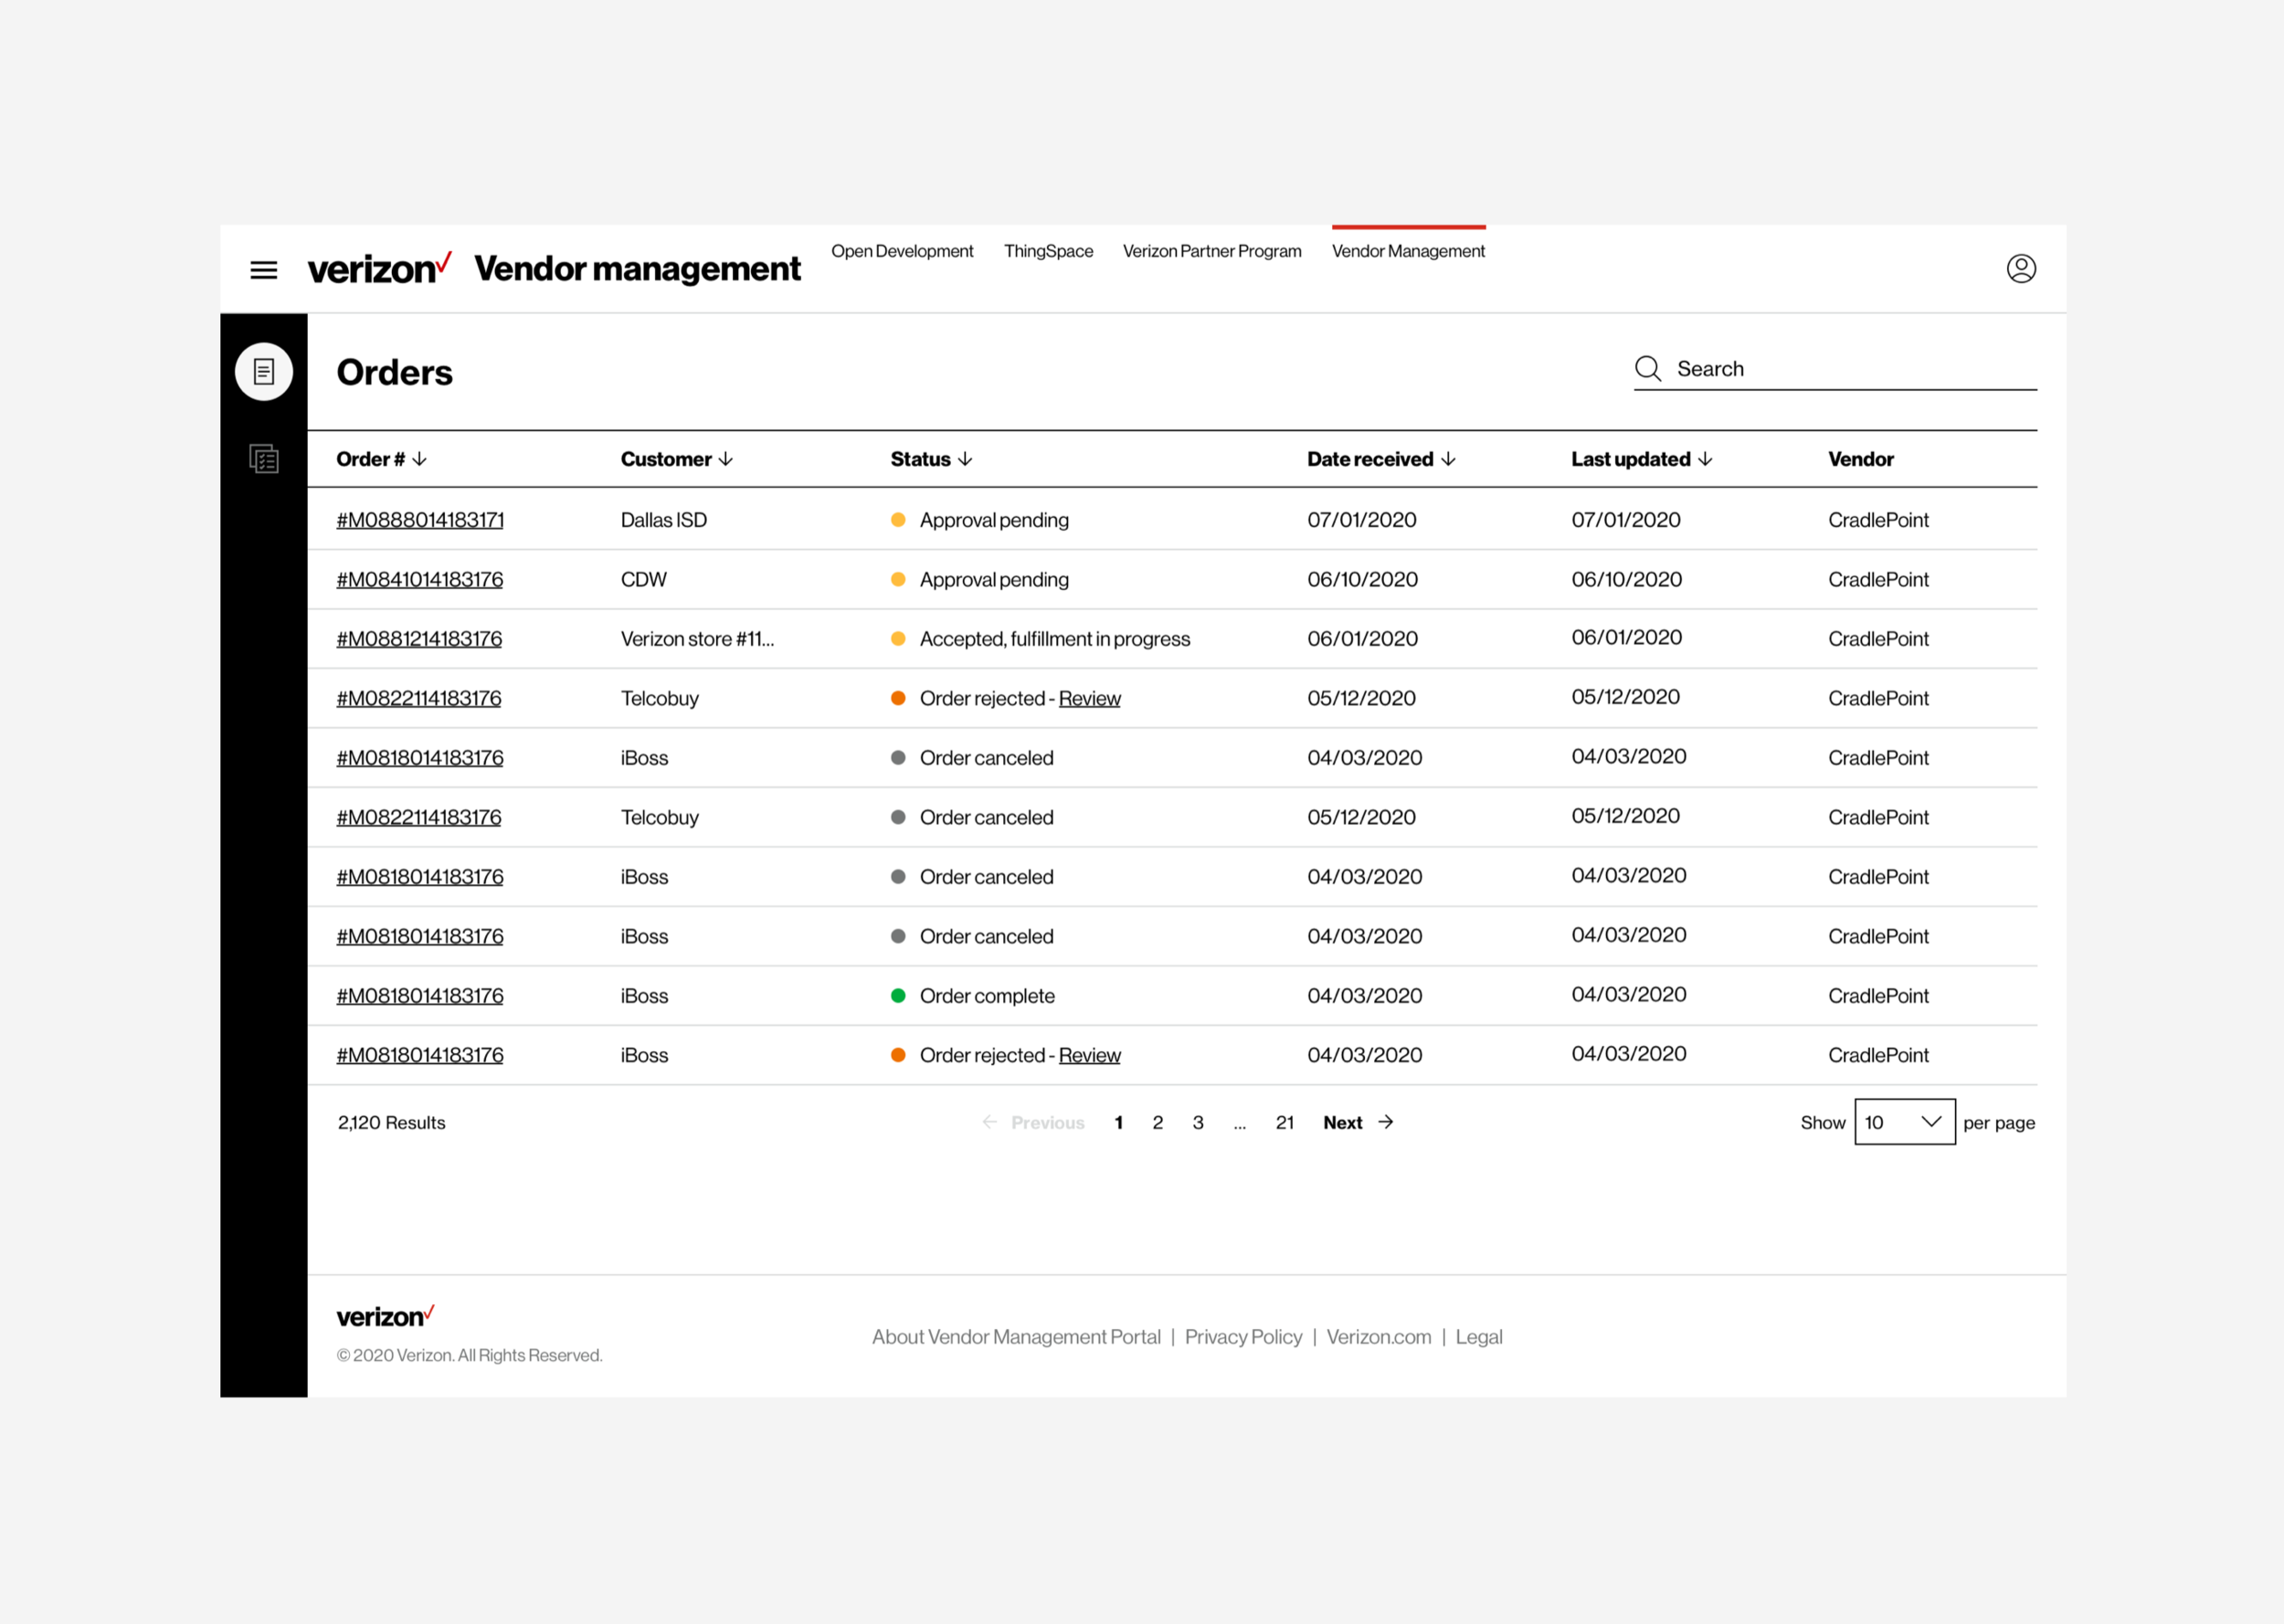Image resolution: width=2284 pixels, height=1624 pixels.
Task: Expand the per page count dropdown
Action: 1905,1122
